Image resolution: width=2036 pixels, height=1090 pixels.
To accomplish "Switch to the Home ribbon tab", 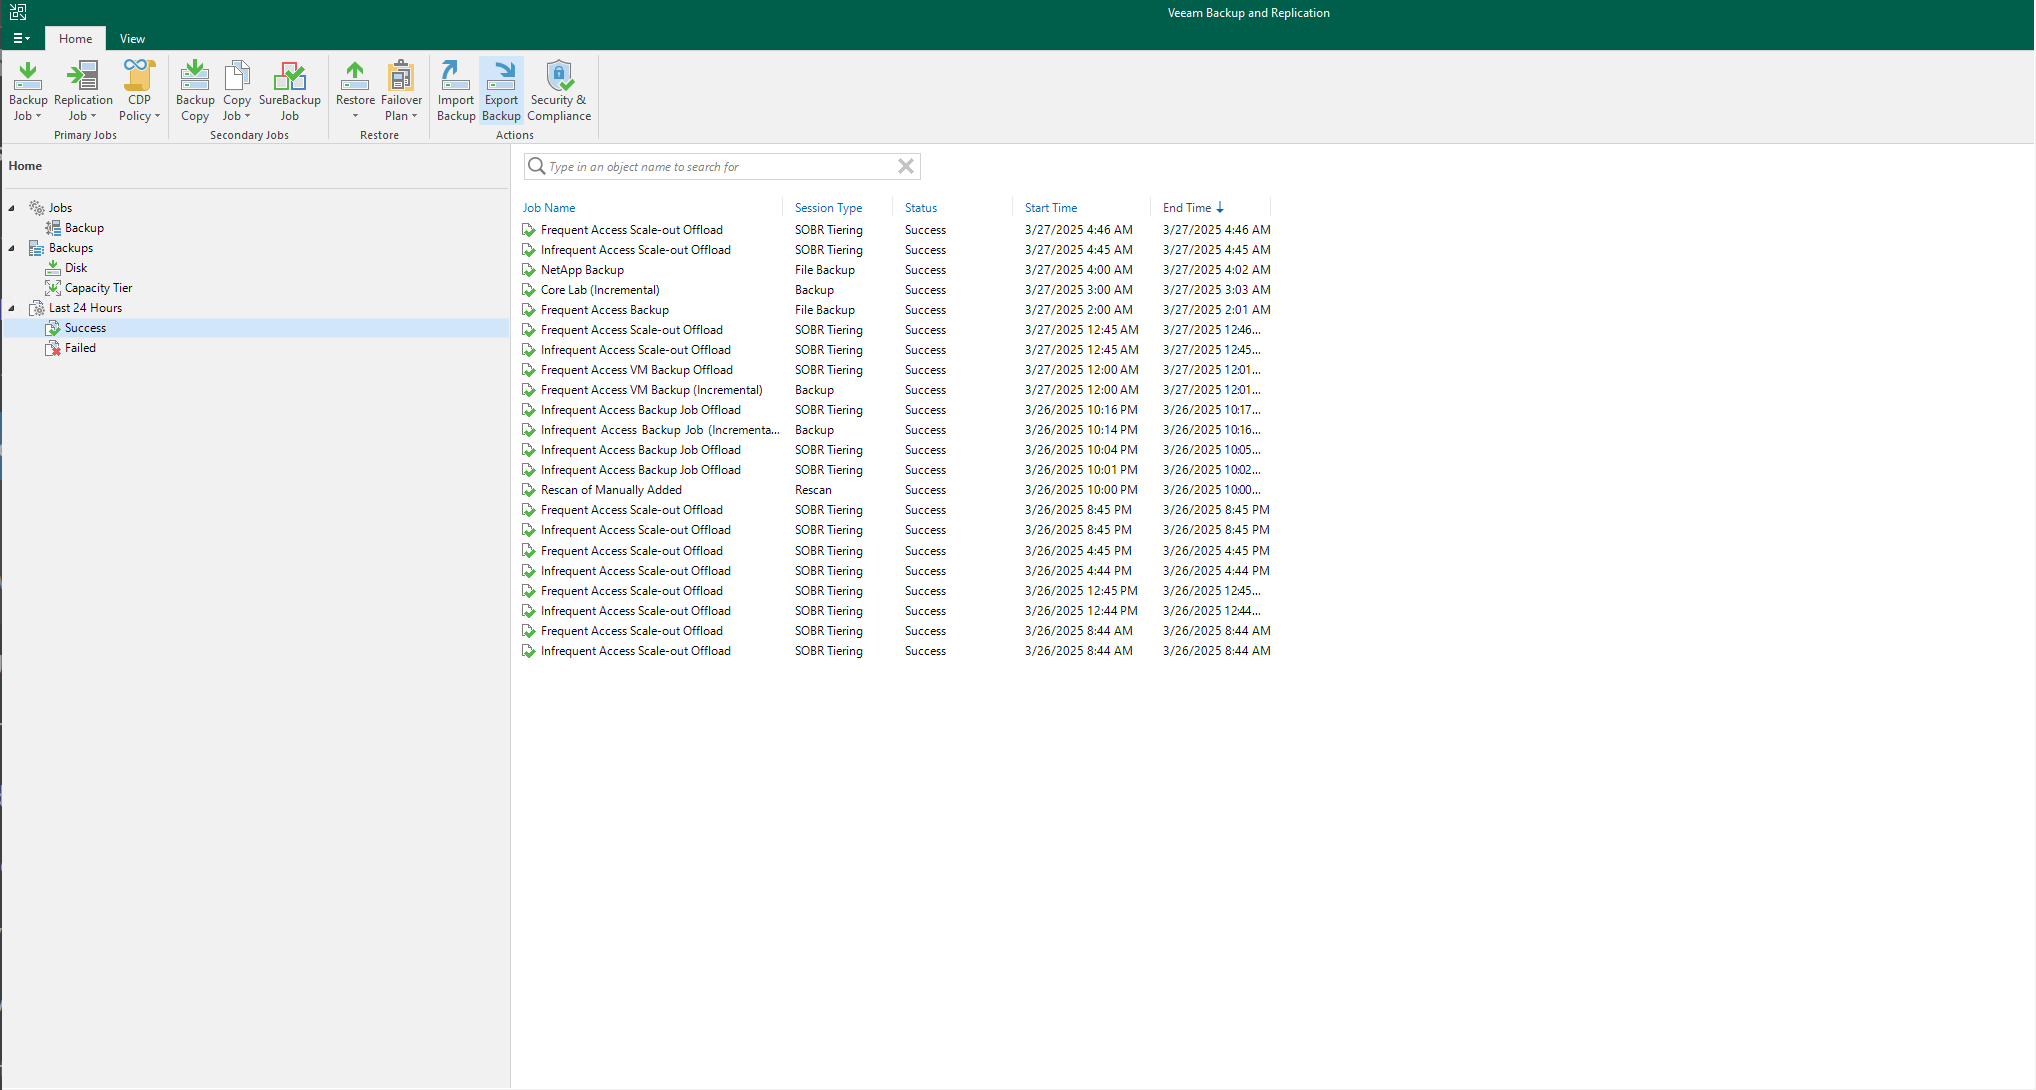I will (75, 38).
